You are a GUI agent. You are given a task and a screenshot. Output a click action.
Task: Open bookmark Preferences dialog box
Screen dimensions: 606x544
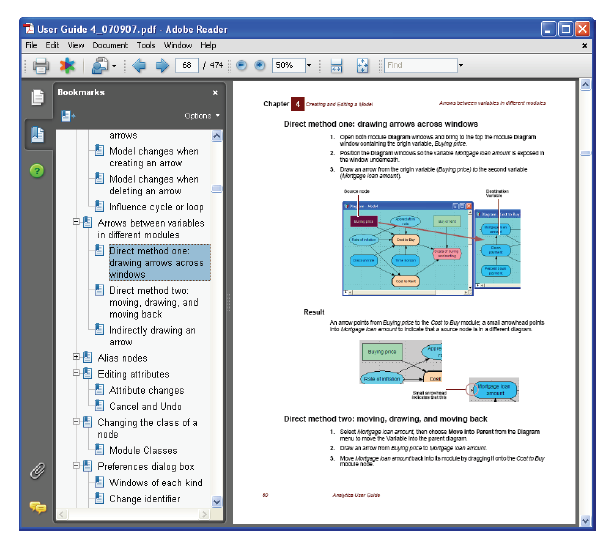point(146,466)
